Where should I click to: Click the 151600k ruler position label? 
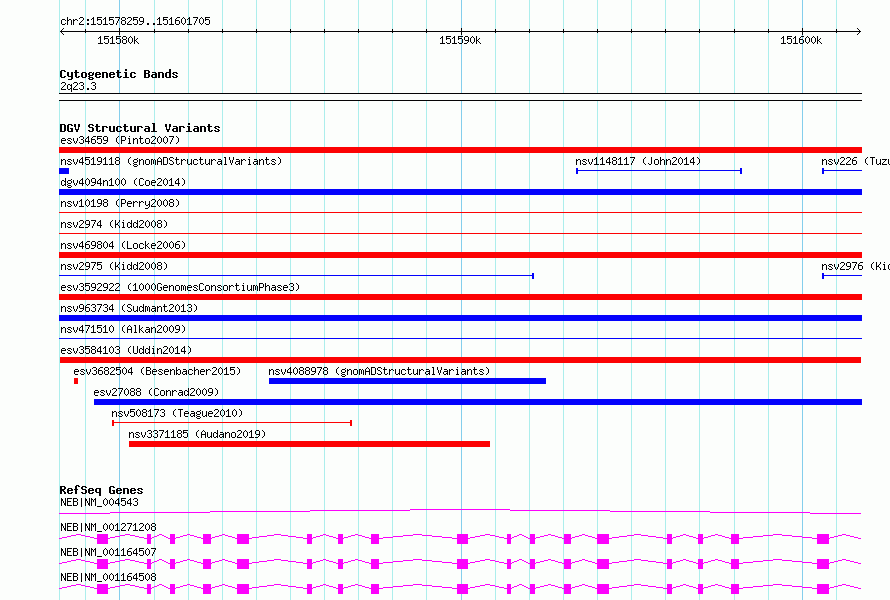point(801,40)
